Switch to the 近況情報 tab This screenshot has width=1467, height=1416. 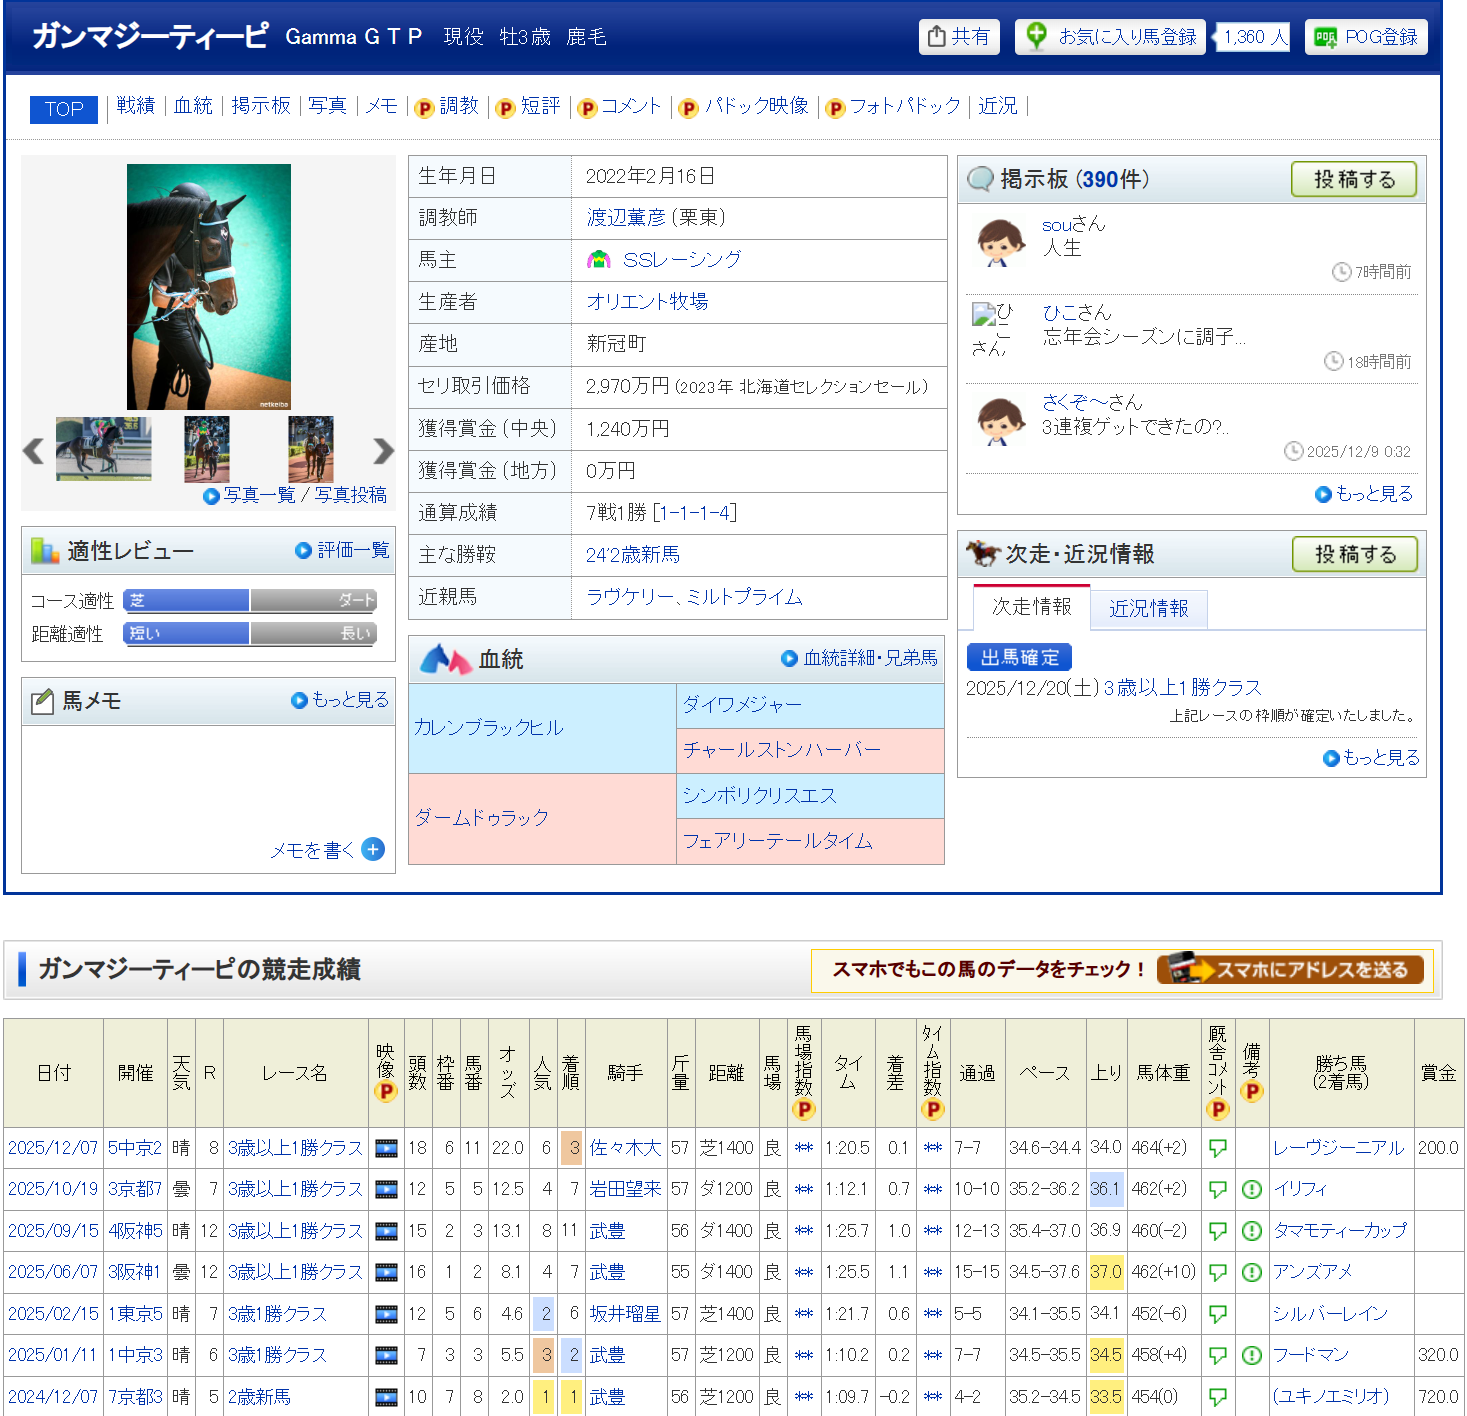point(1148,608)
